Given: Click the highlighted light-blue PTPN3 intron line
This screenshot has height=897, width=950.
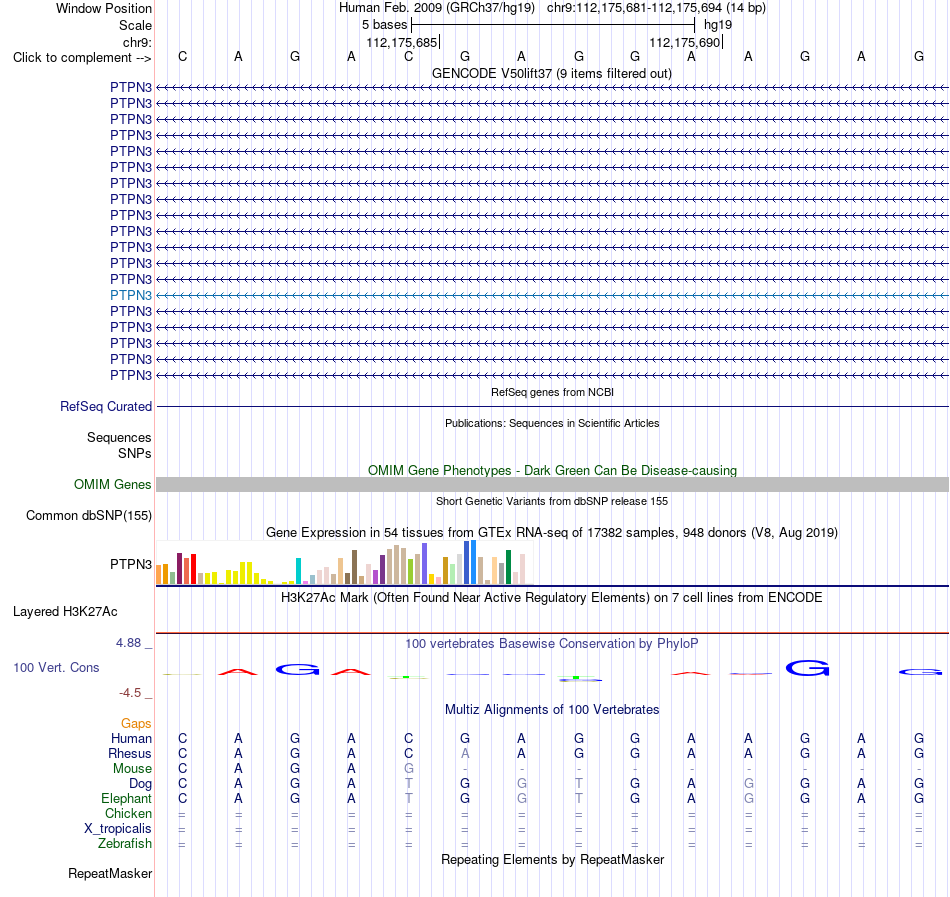Looking at the screenshot, I should [552, 296].
